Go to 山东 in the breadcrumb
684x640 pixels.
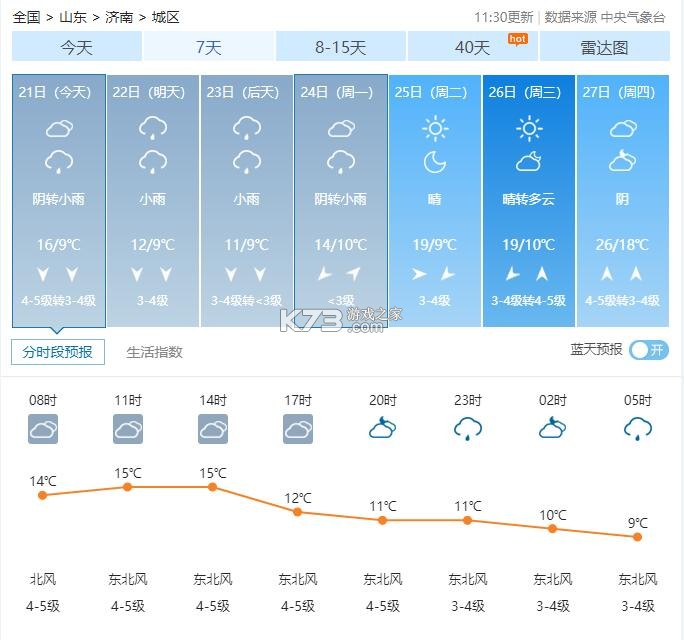73,17
